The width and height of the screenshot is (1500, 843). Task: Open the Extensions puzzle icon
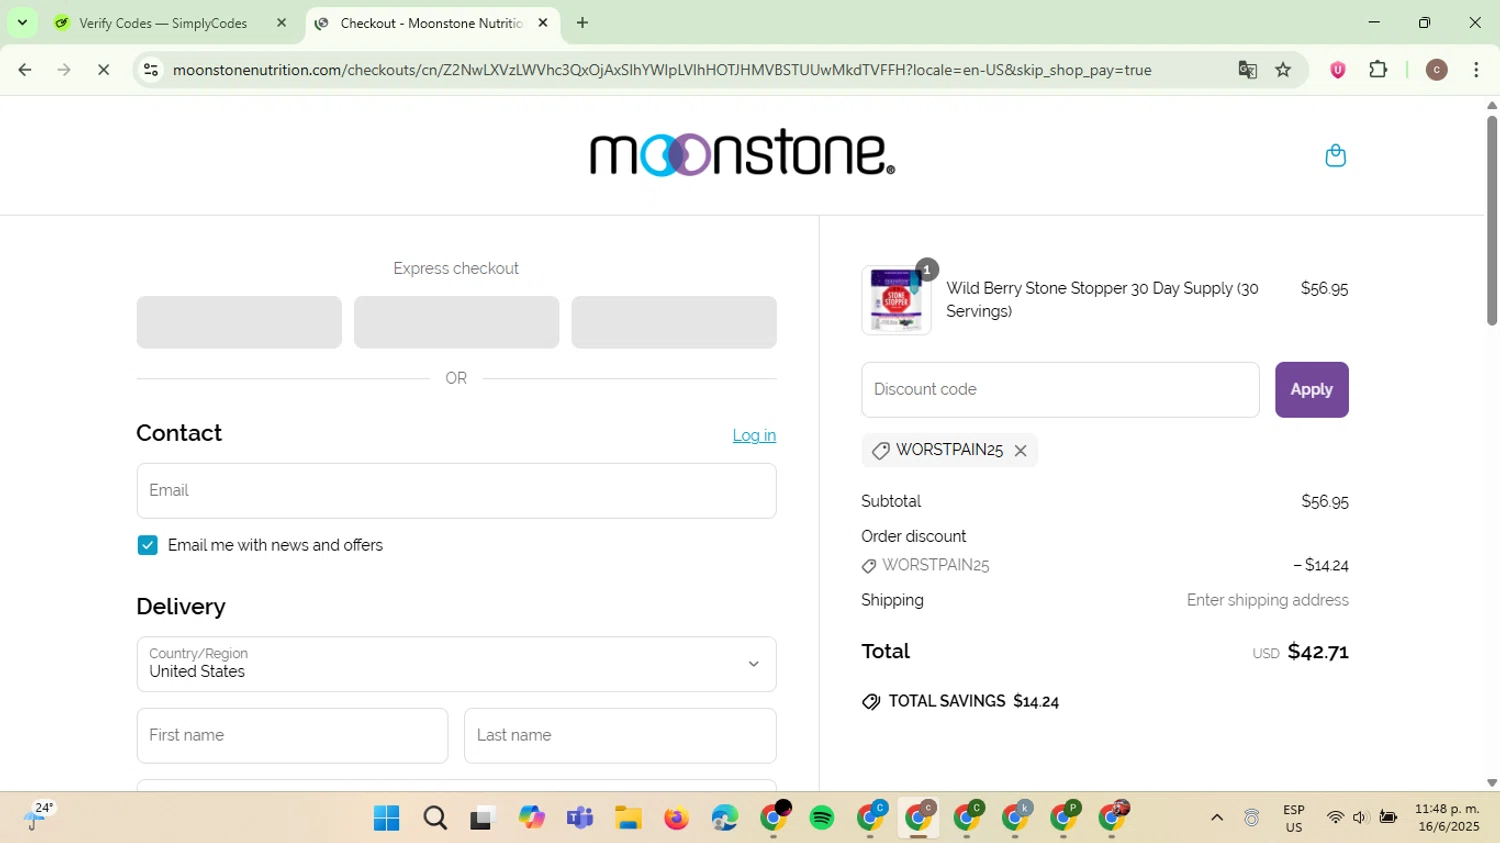click(x=1378, y=70)
